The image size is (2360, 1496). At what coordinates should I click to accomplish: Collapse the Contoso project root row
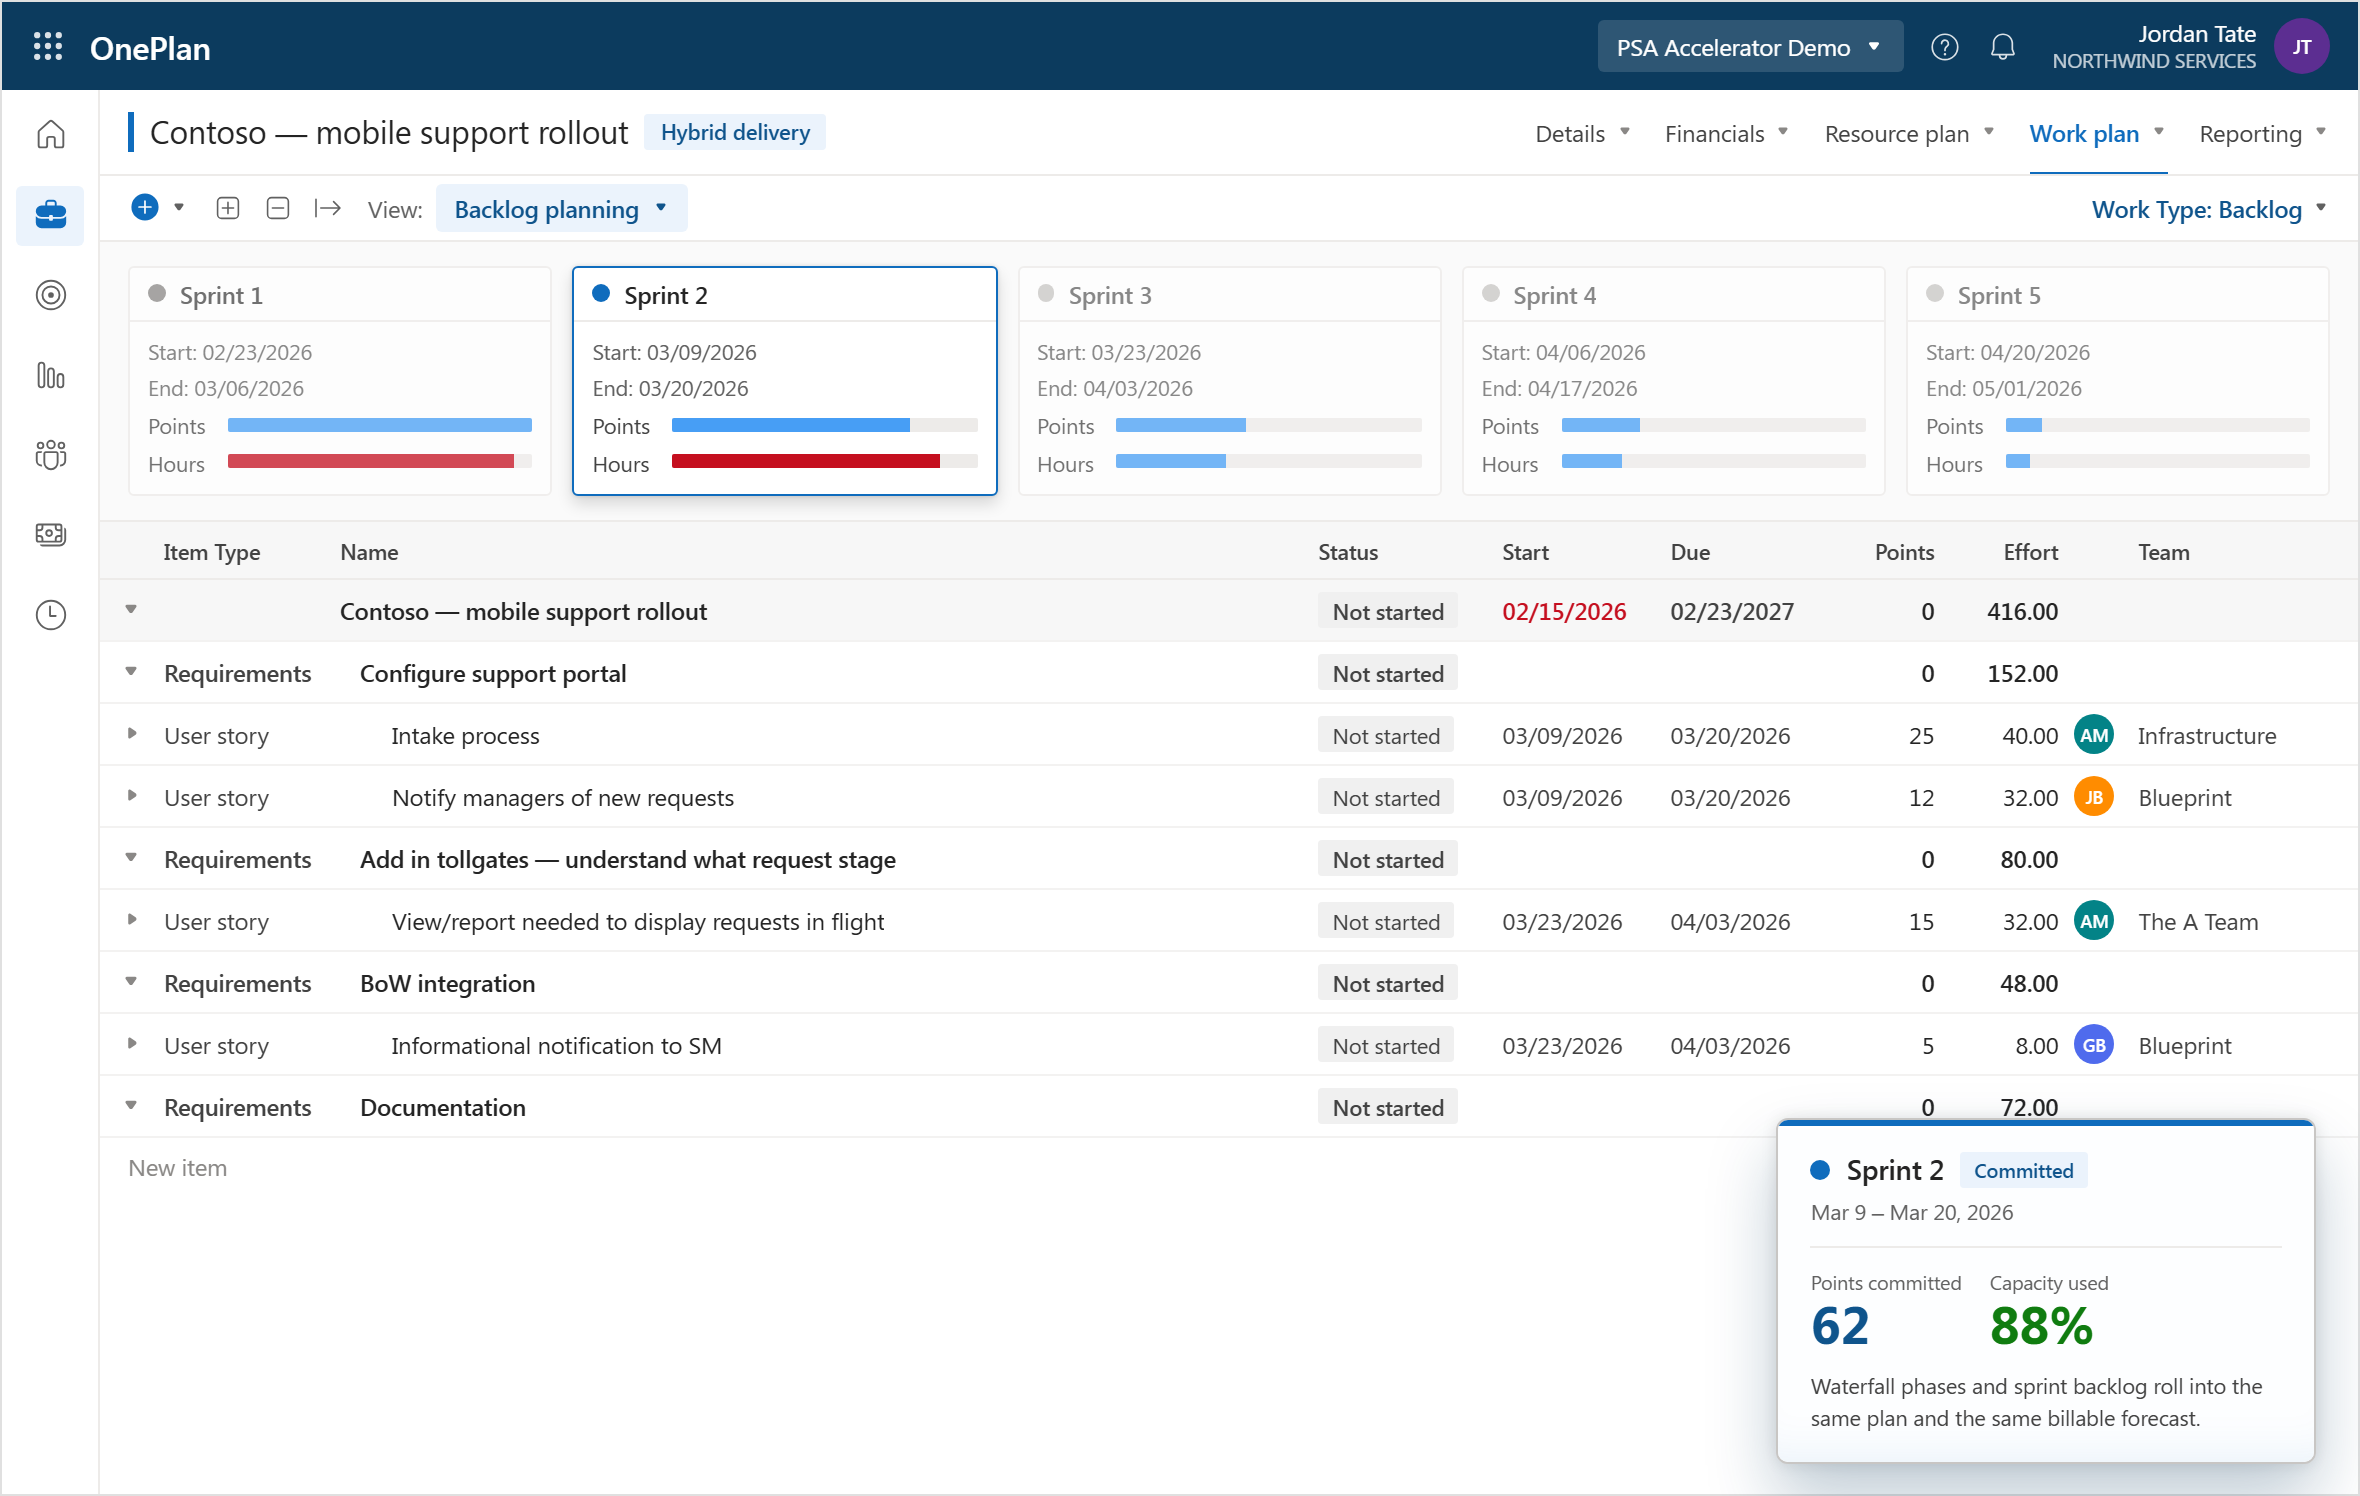click(x=131, y=609)
